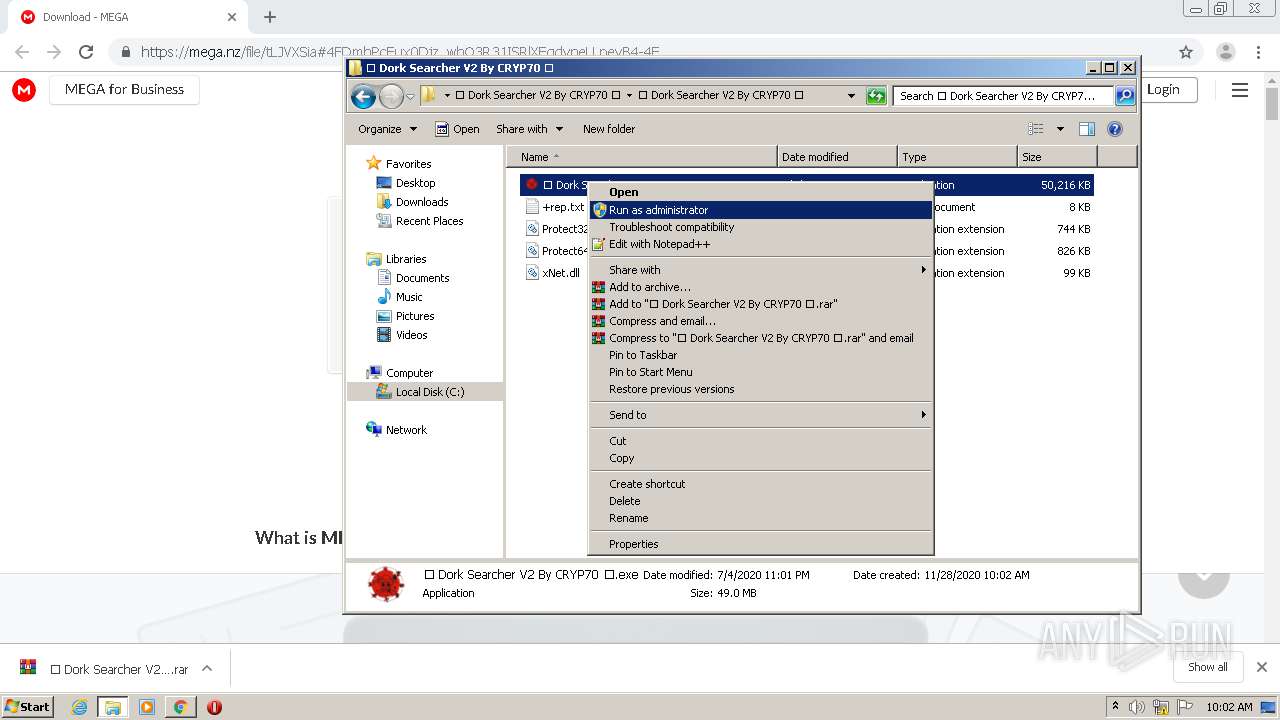The width and height of the screenshot is (1280, 720).
Task: Open the Windows Start menu
Action: coord(28,706)
